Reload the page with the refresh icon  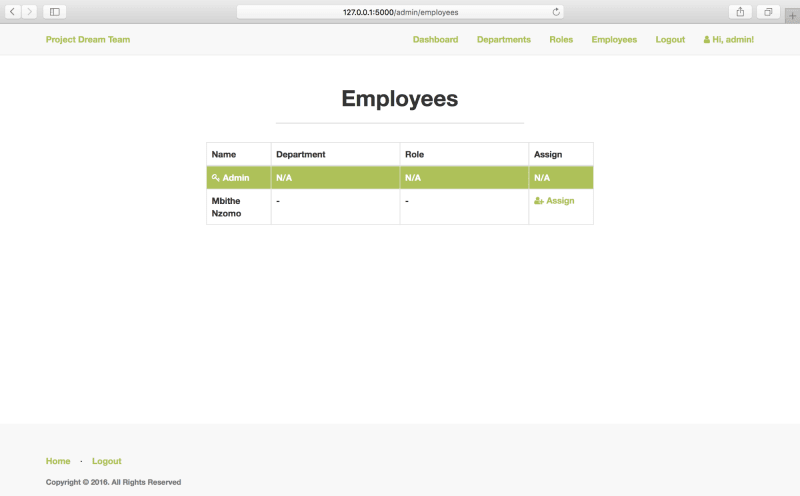pyautogui.click(x=556, y=12)
